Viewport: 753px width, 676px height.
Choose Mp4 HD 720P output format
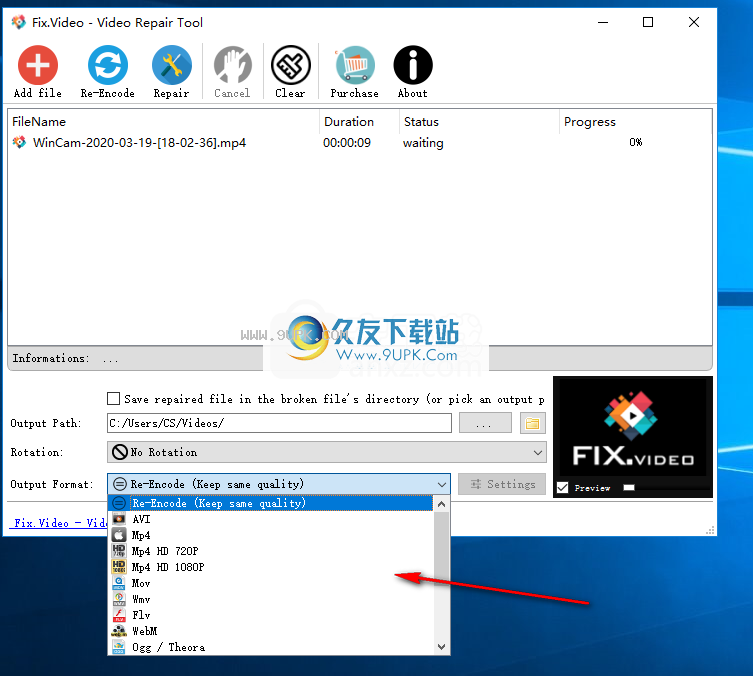[271, 551]
